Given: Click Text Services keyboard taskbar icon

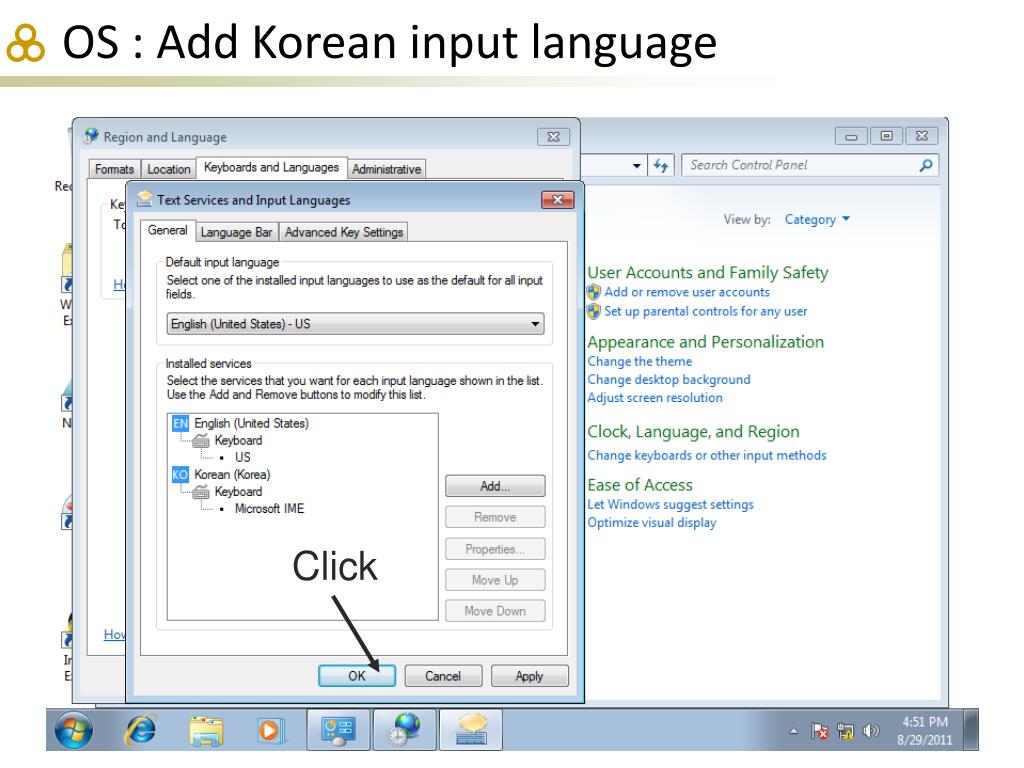Looking at the screenshot, I should click(x=472, y=729).
